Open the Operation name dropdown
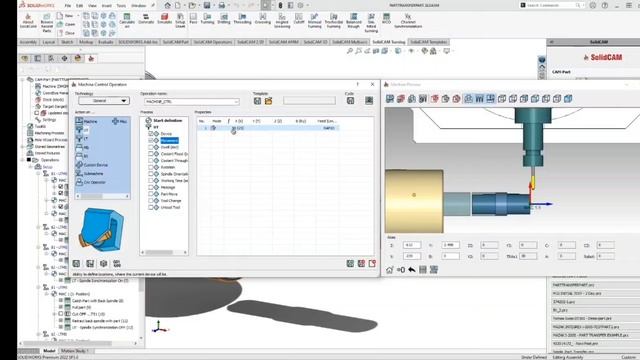The height and width of the screenshot is (360, 640). coord(236,101)
